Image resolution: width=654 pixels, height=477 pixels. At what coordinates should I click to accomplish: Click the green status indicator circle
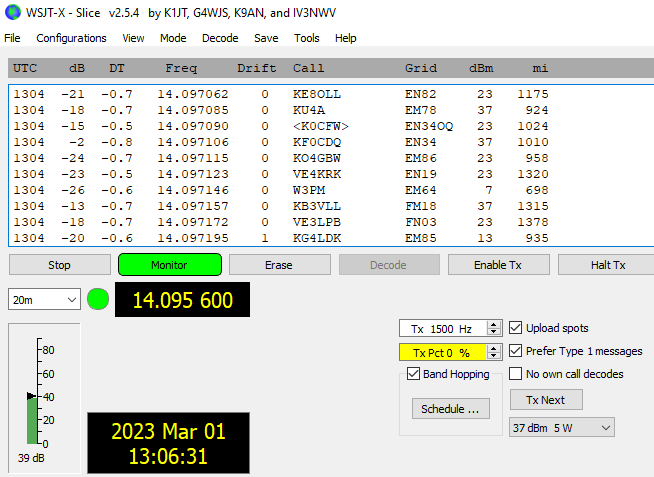tap(98, 299)
